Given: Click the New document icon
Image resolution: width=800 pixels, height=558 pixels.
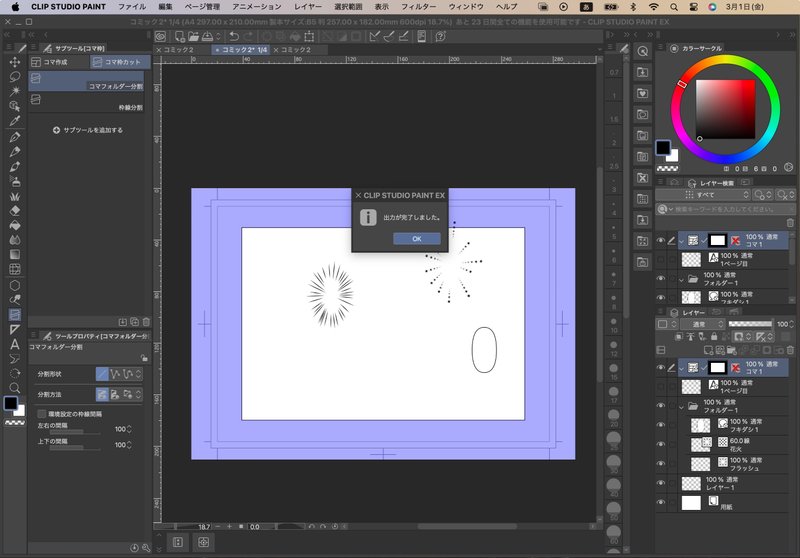Looking at the screenshot, I should tap(180, 36).
